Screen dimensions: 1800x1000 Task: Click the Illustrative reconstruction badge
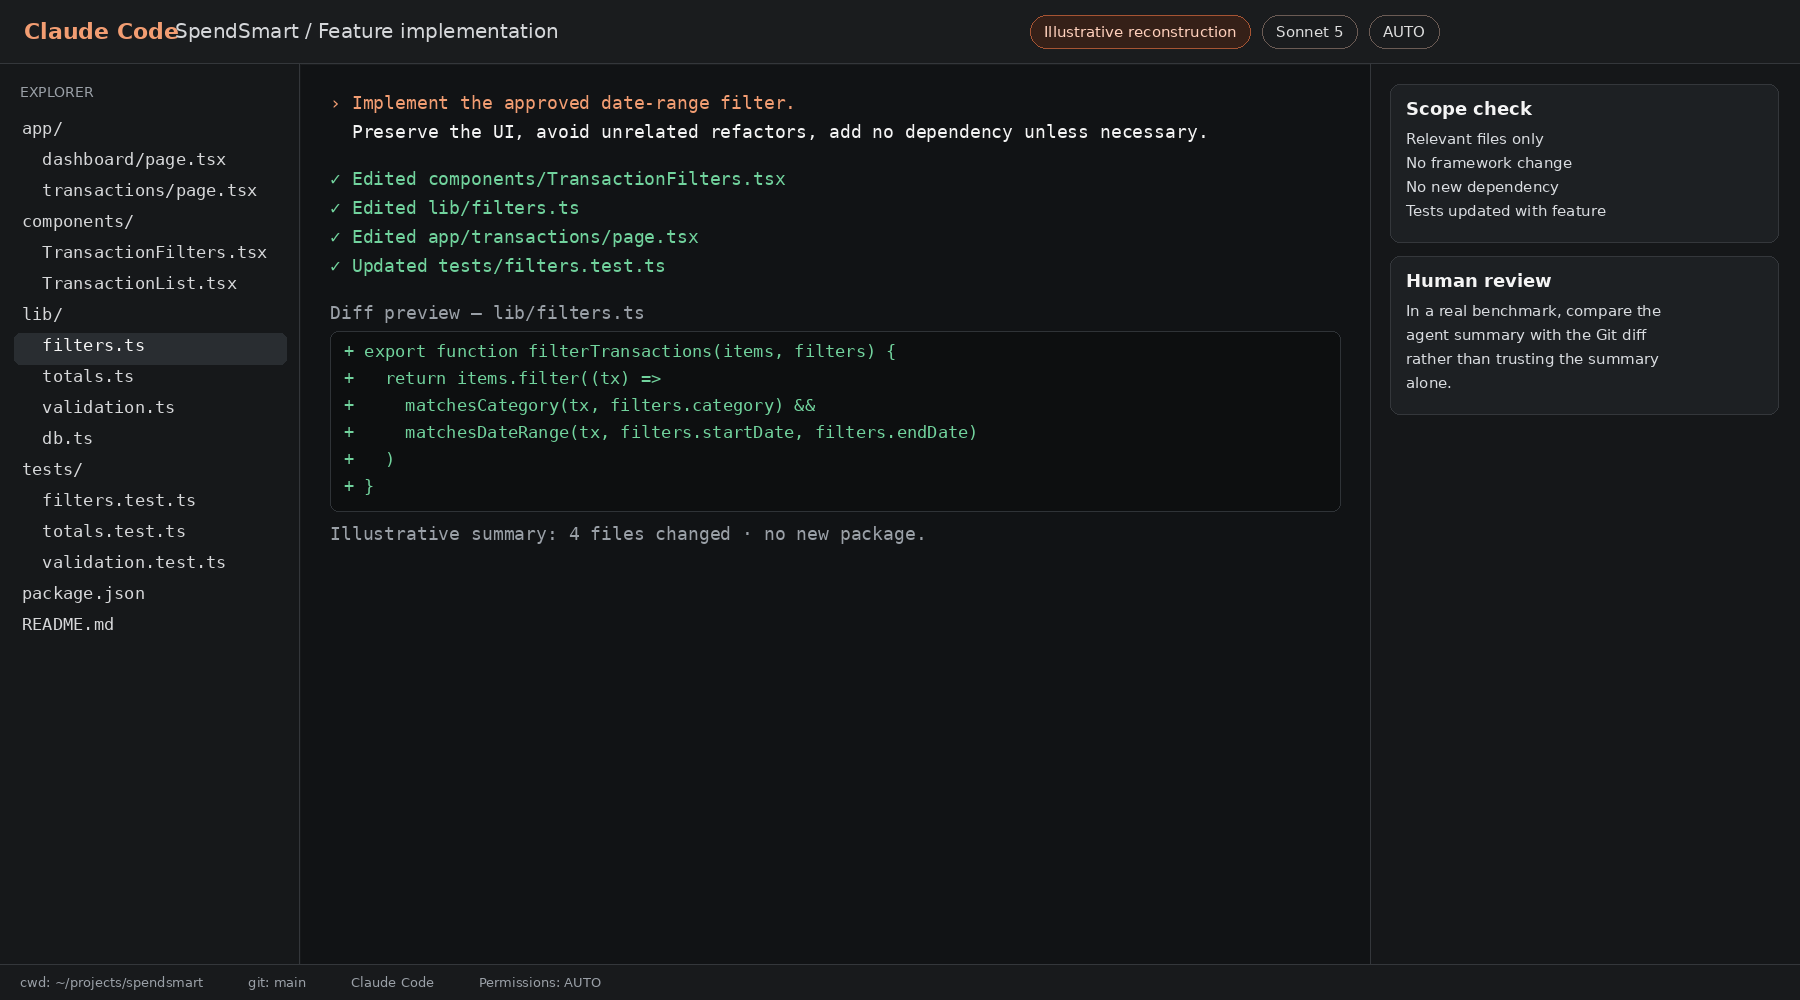(x=1140, y=32)
